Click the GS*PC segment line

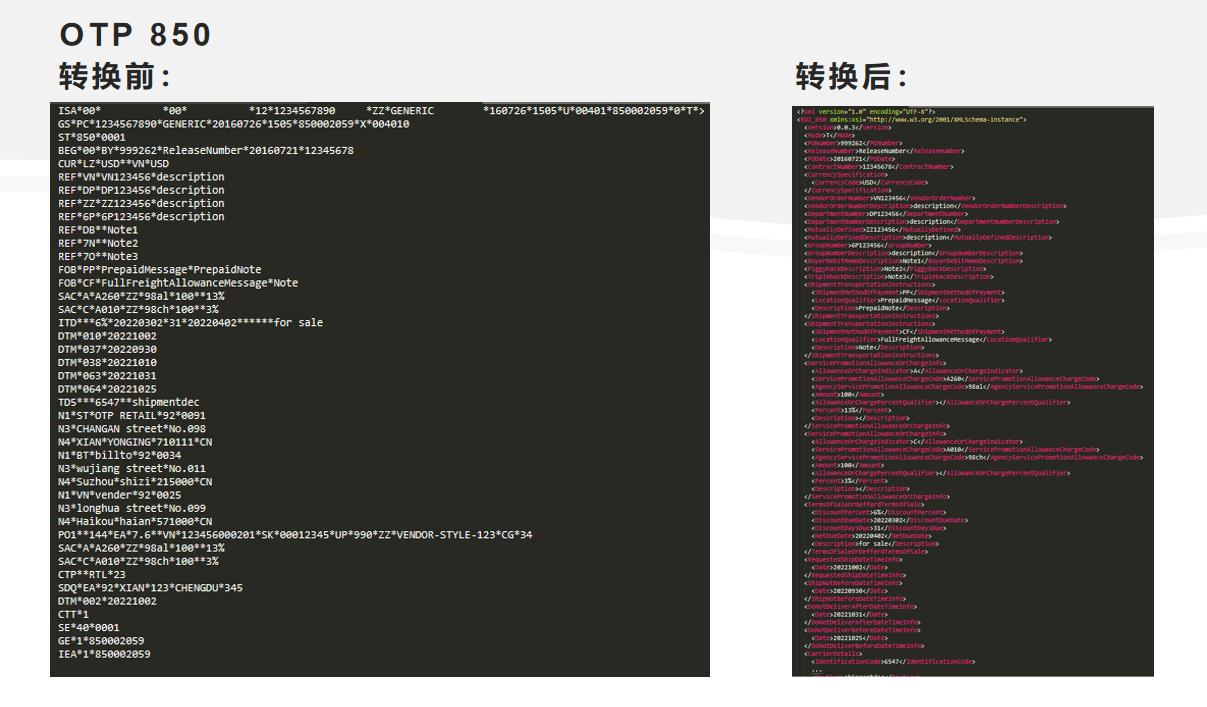coord(233,124)
